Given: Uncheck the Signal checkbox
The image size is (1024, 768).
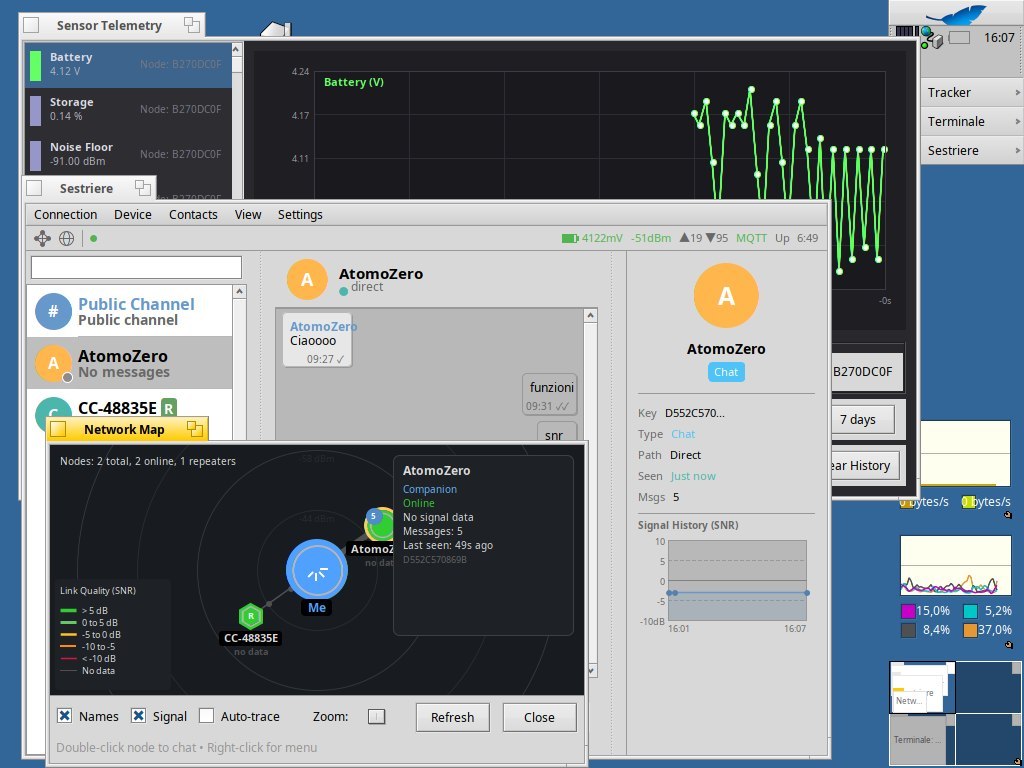Looking at the screenshot, I should coord(139,716).
